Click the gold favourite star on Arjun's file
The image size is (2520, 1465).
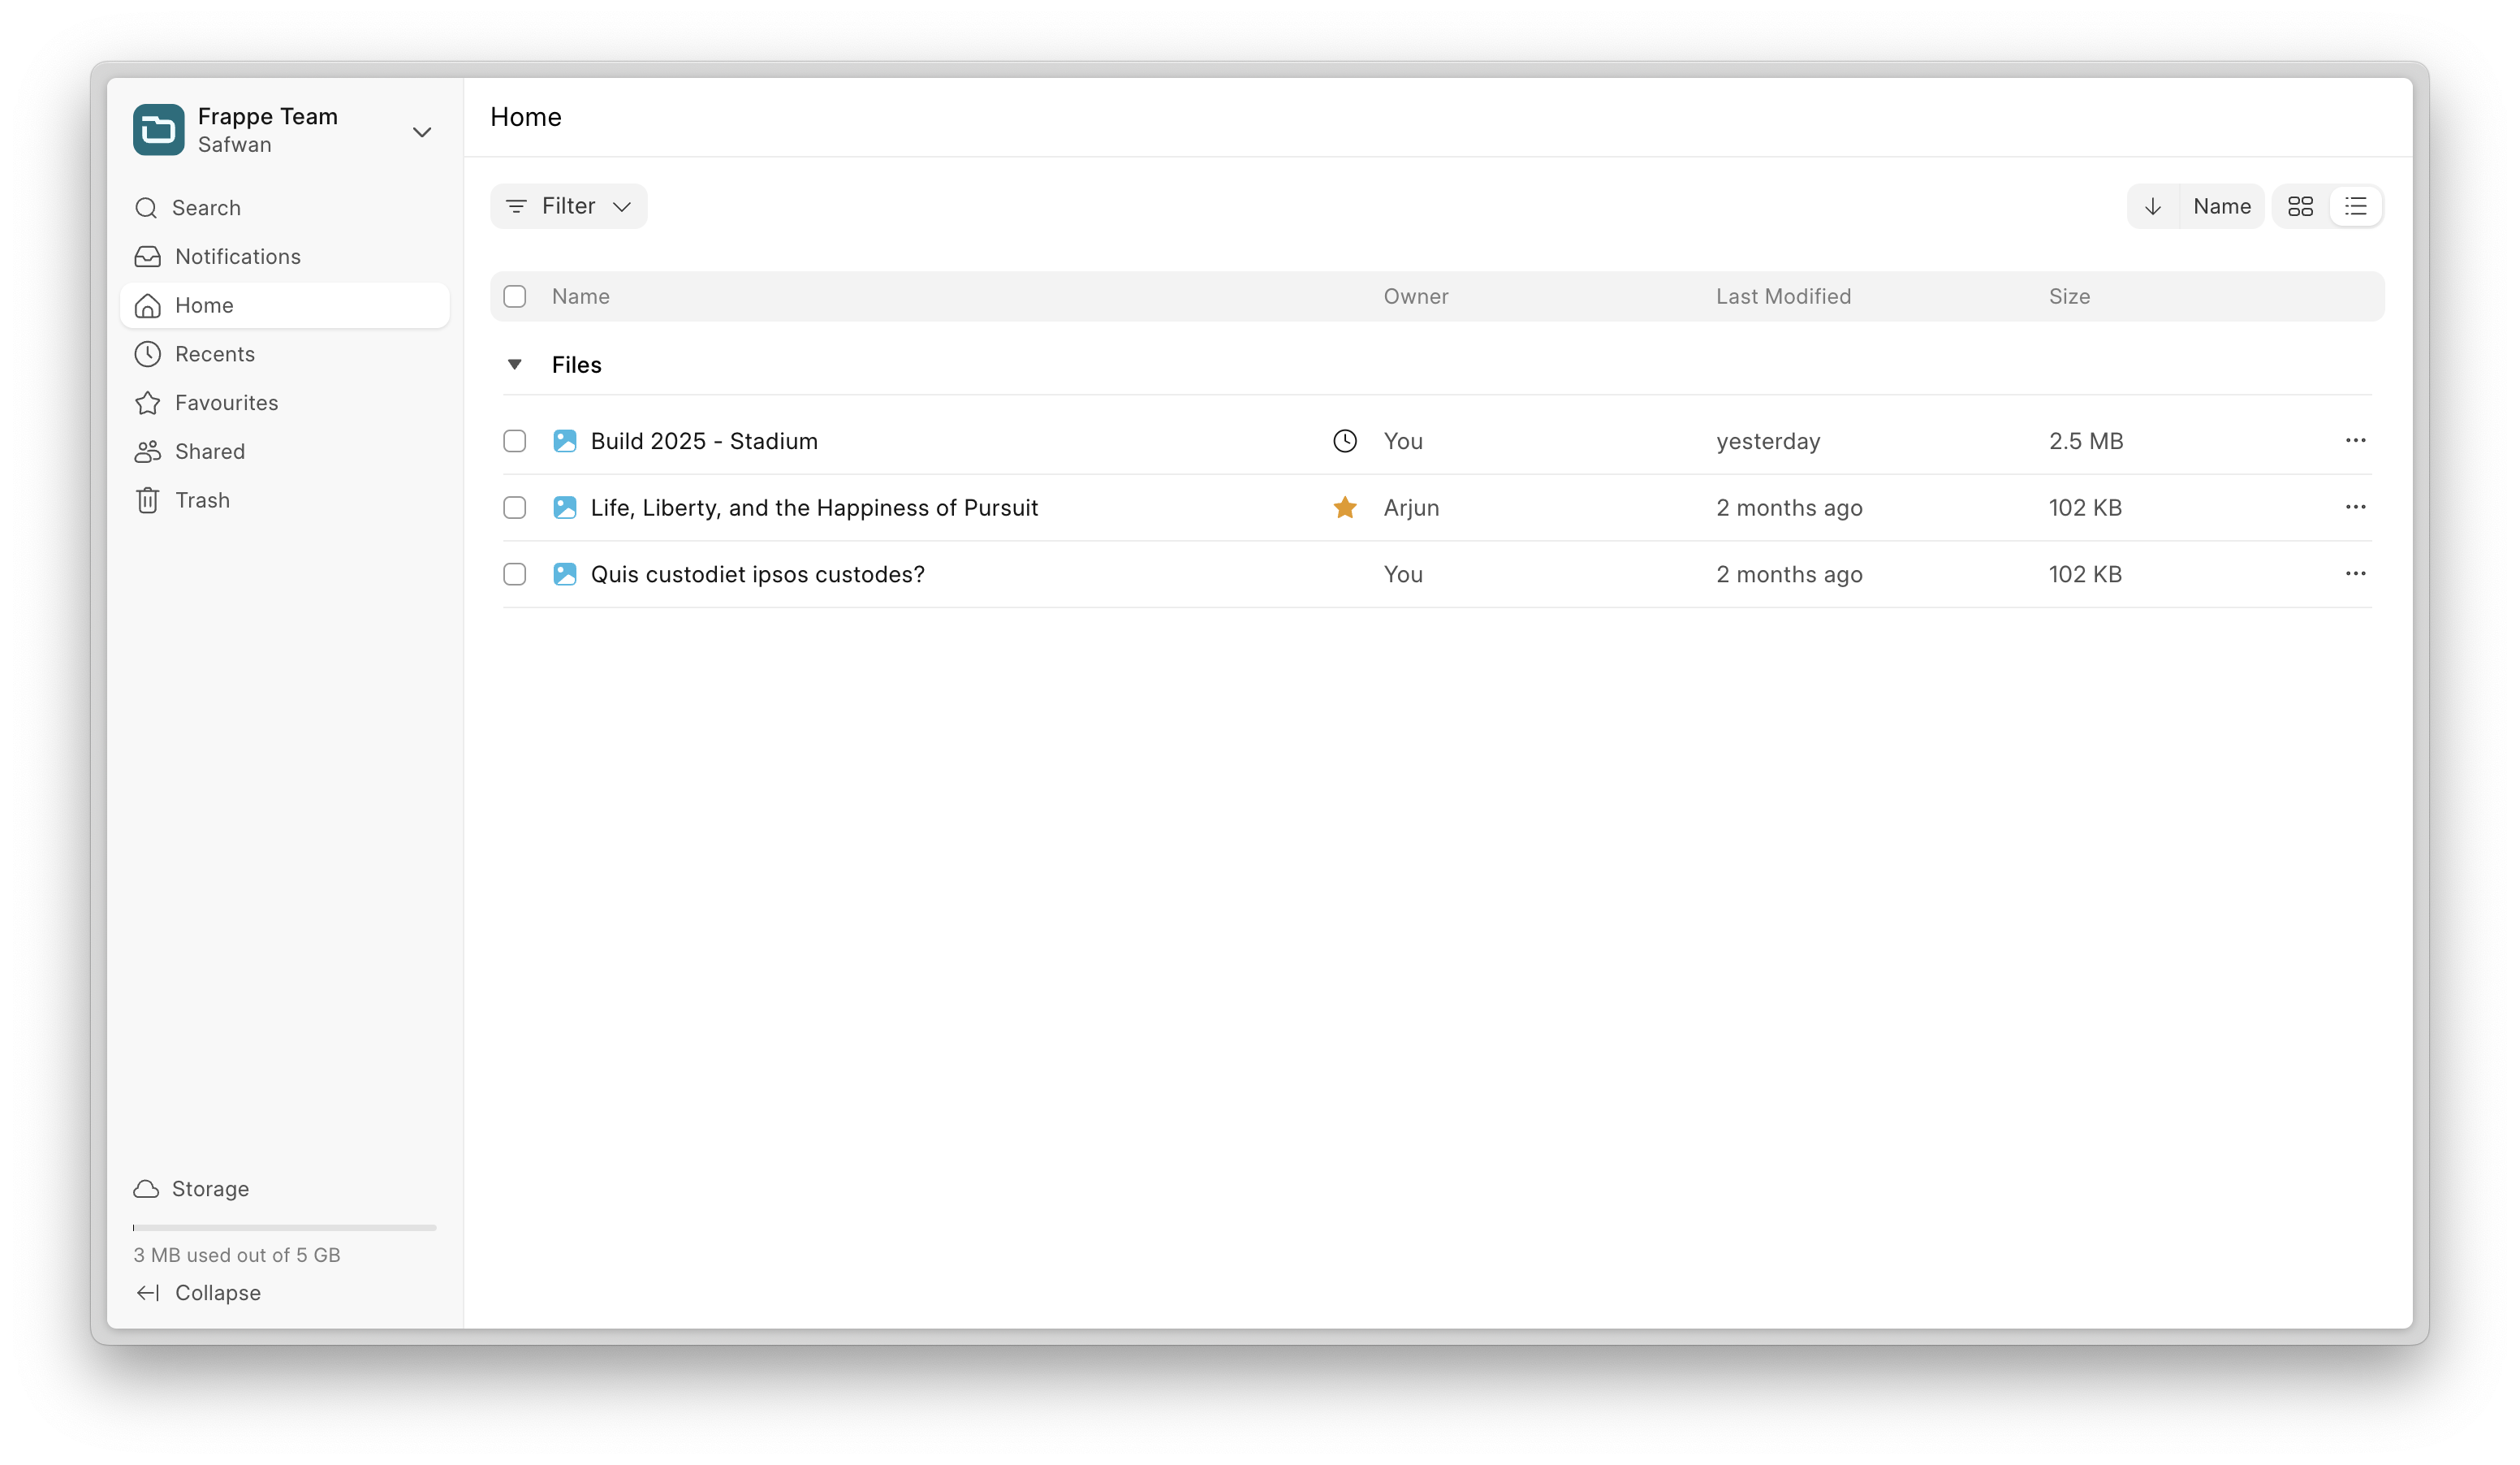coord(1344,508)
